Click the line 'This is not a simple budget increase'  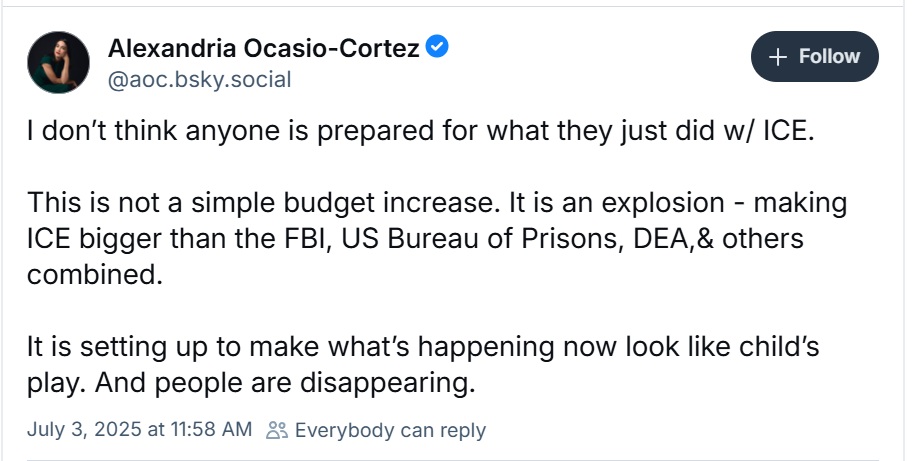(x=437, y=203)
